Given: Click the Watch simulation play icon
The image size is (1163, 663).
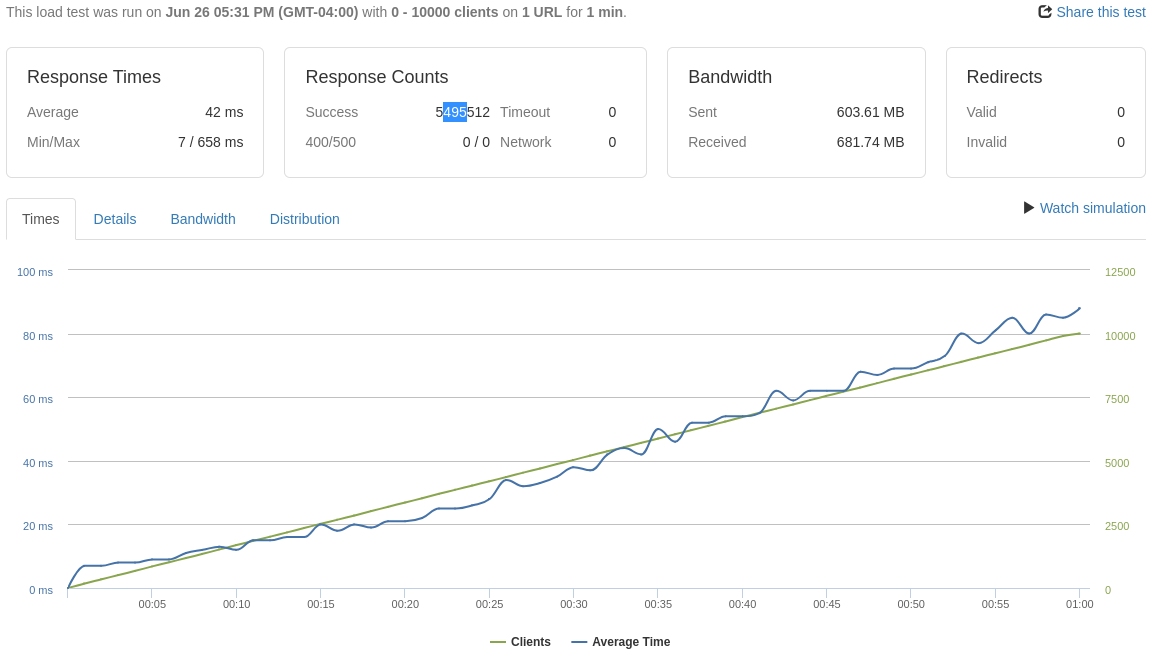Looking at the screenshot, I should (1029, 208).
